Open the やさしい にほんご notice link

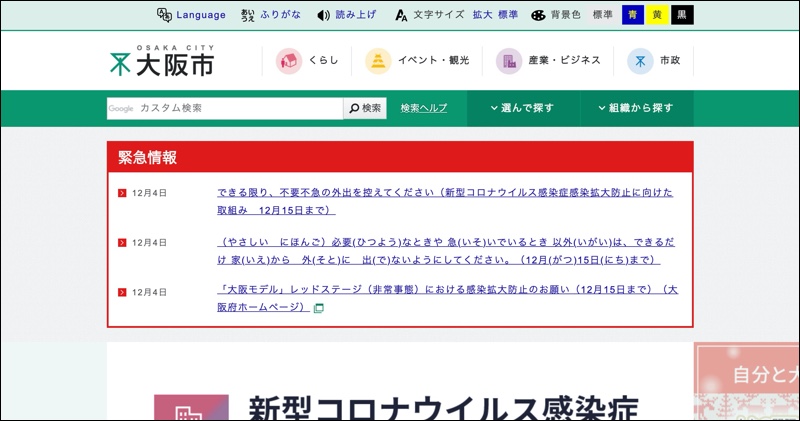tap(446, 251)
